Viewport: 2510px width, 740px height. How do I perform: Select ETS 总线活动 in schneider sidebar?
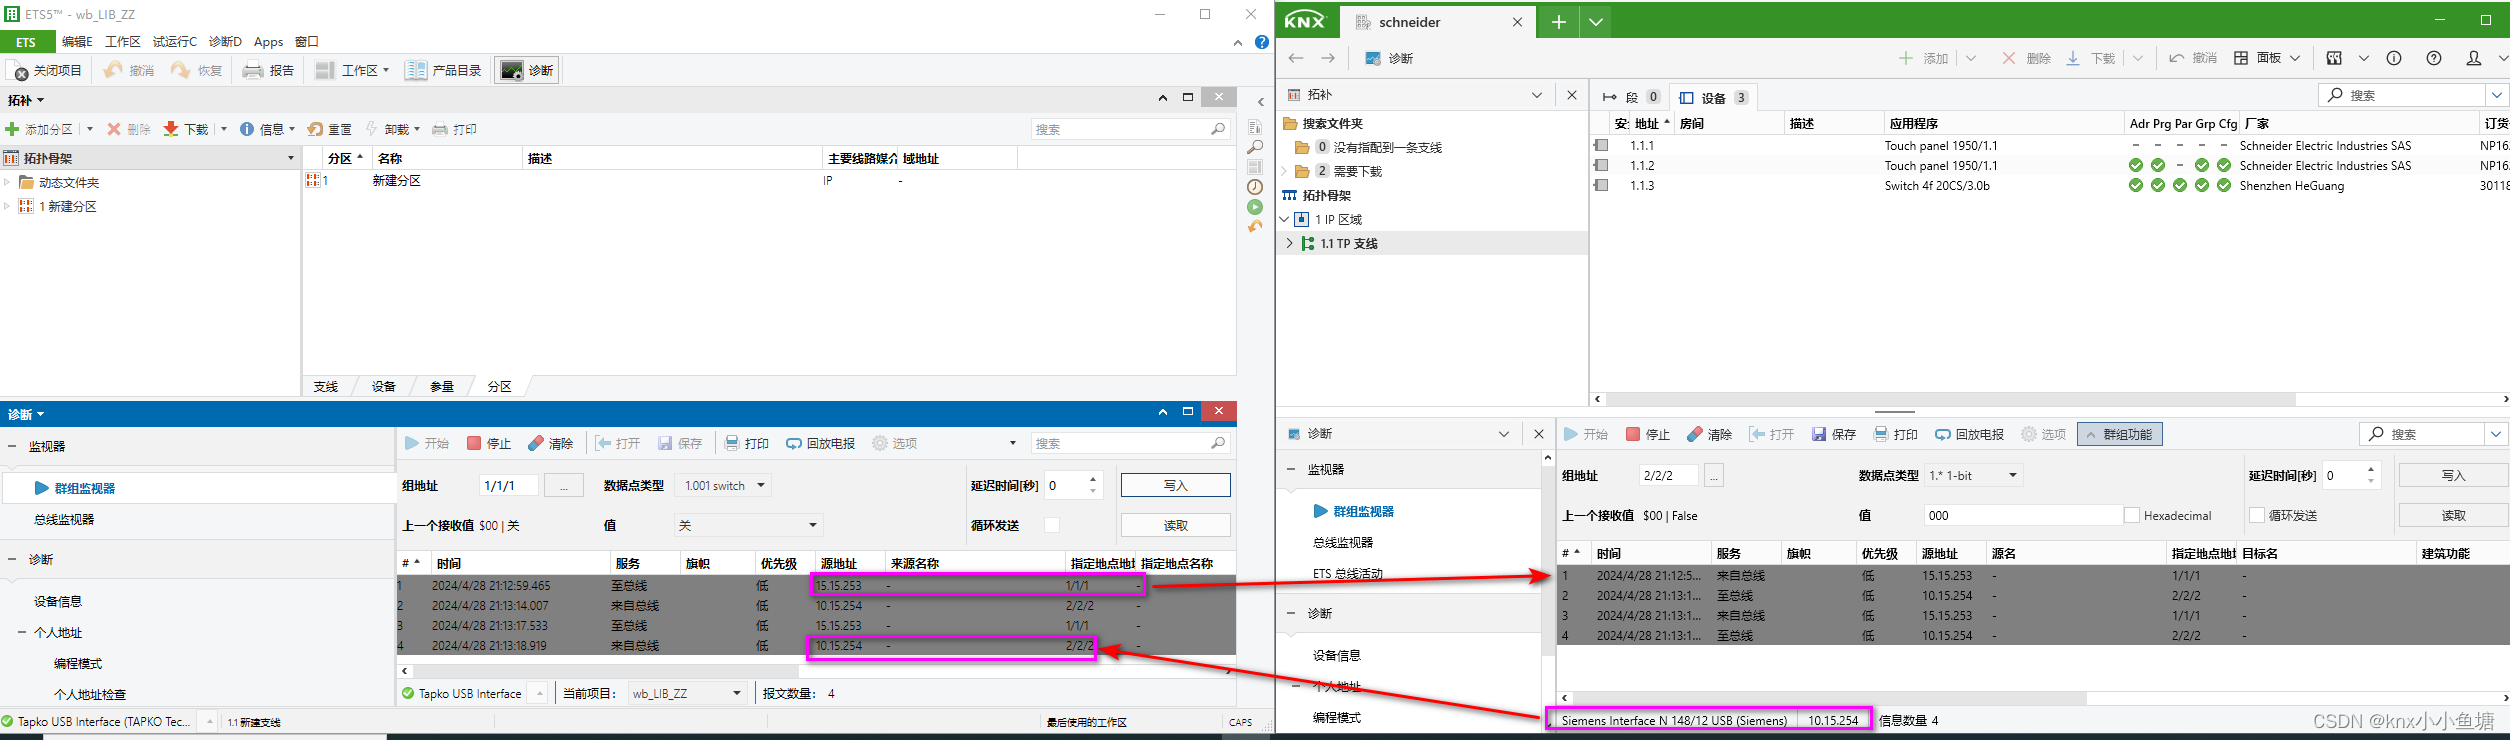pos(1348,573)
